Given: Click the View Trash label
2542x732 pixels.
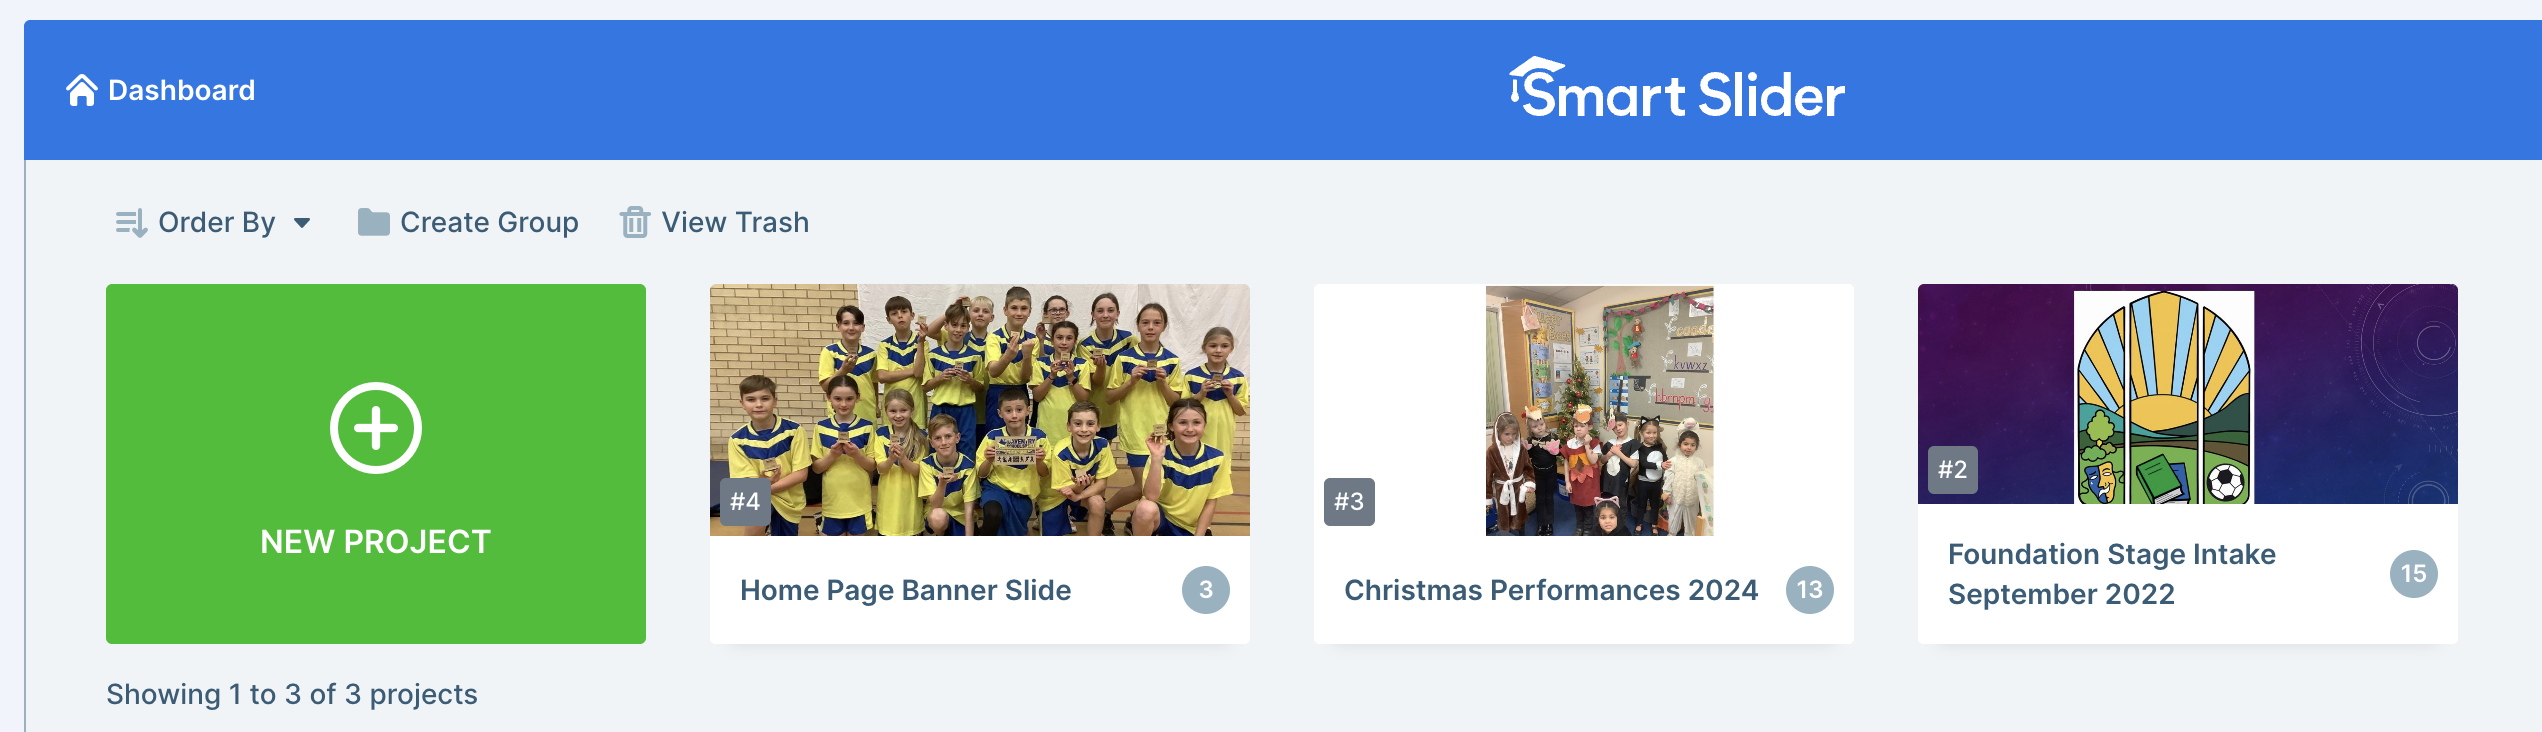Looking at the screenshot, I should (735, 222).
